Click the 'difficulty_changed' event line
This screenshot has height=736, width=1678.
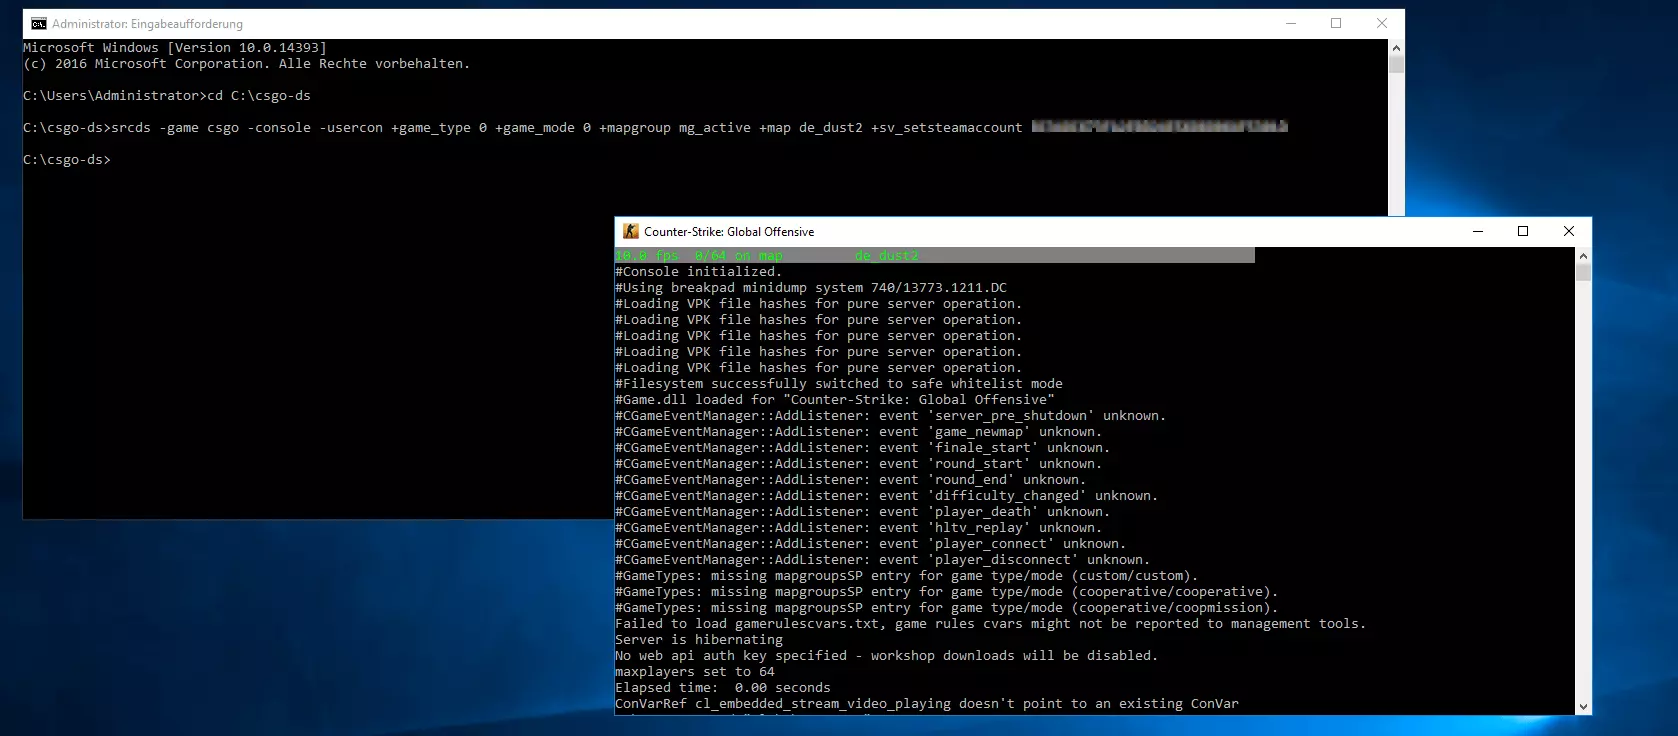887,495
